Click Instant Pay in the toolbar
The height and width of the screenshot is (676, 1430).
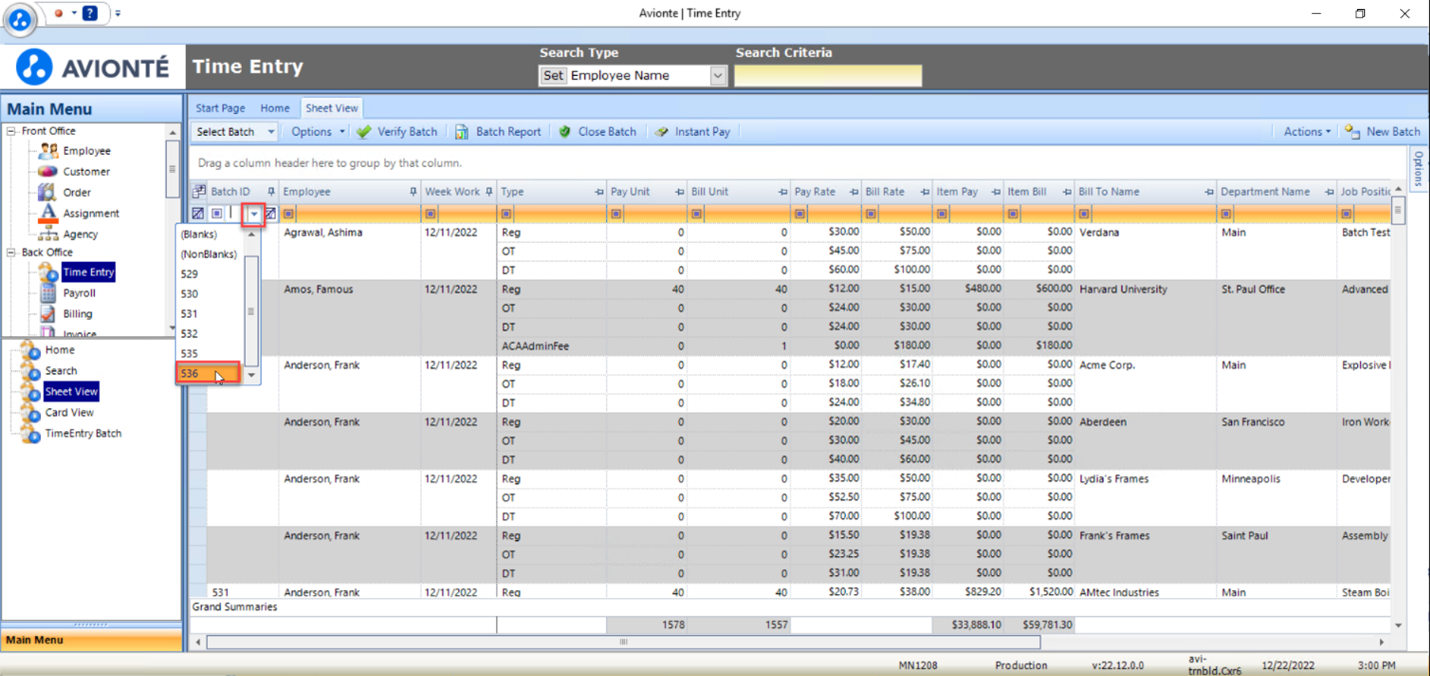click(692, 132)
